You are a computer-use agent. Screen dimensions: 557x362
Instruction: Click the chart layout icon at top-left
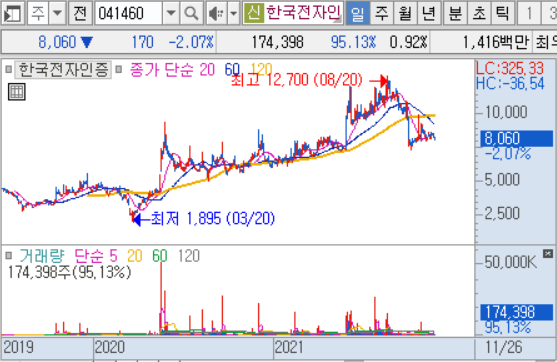12,13
